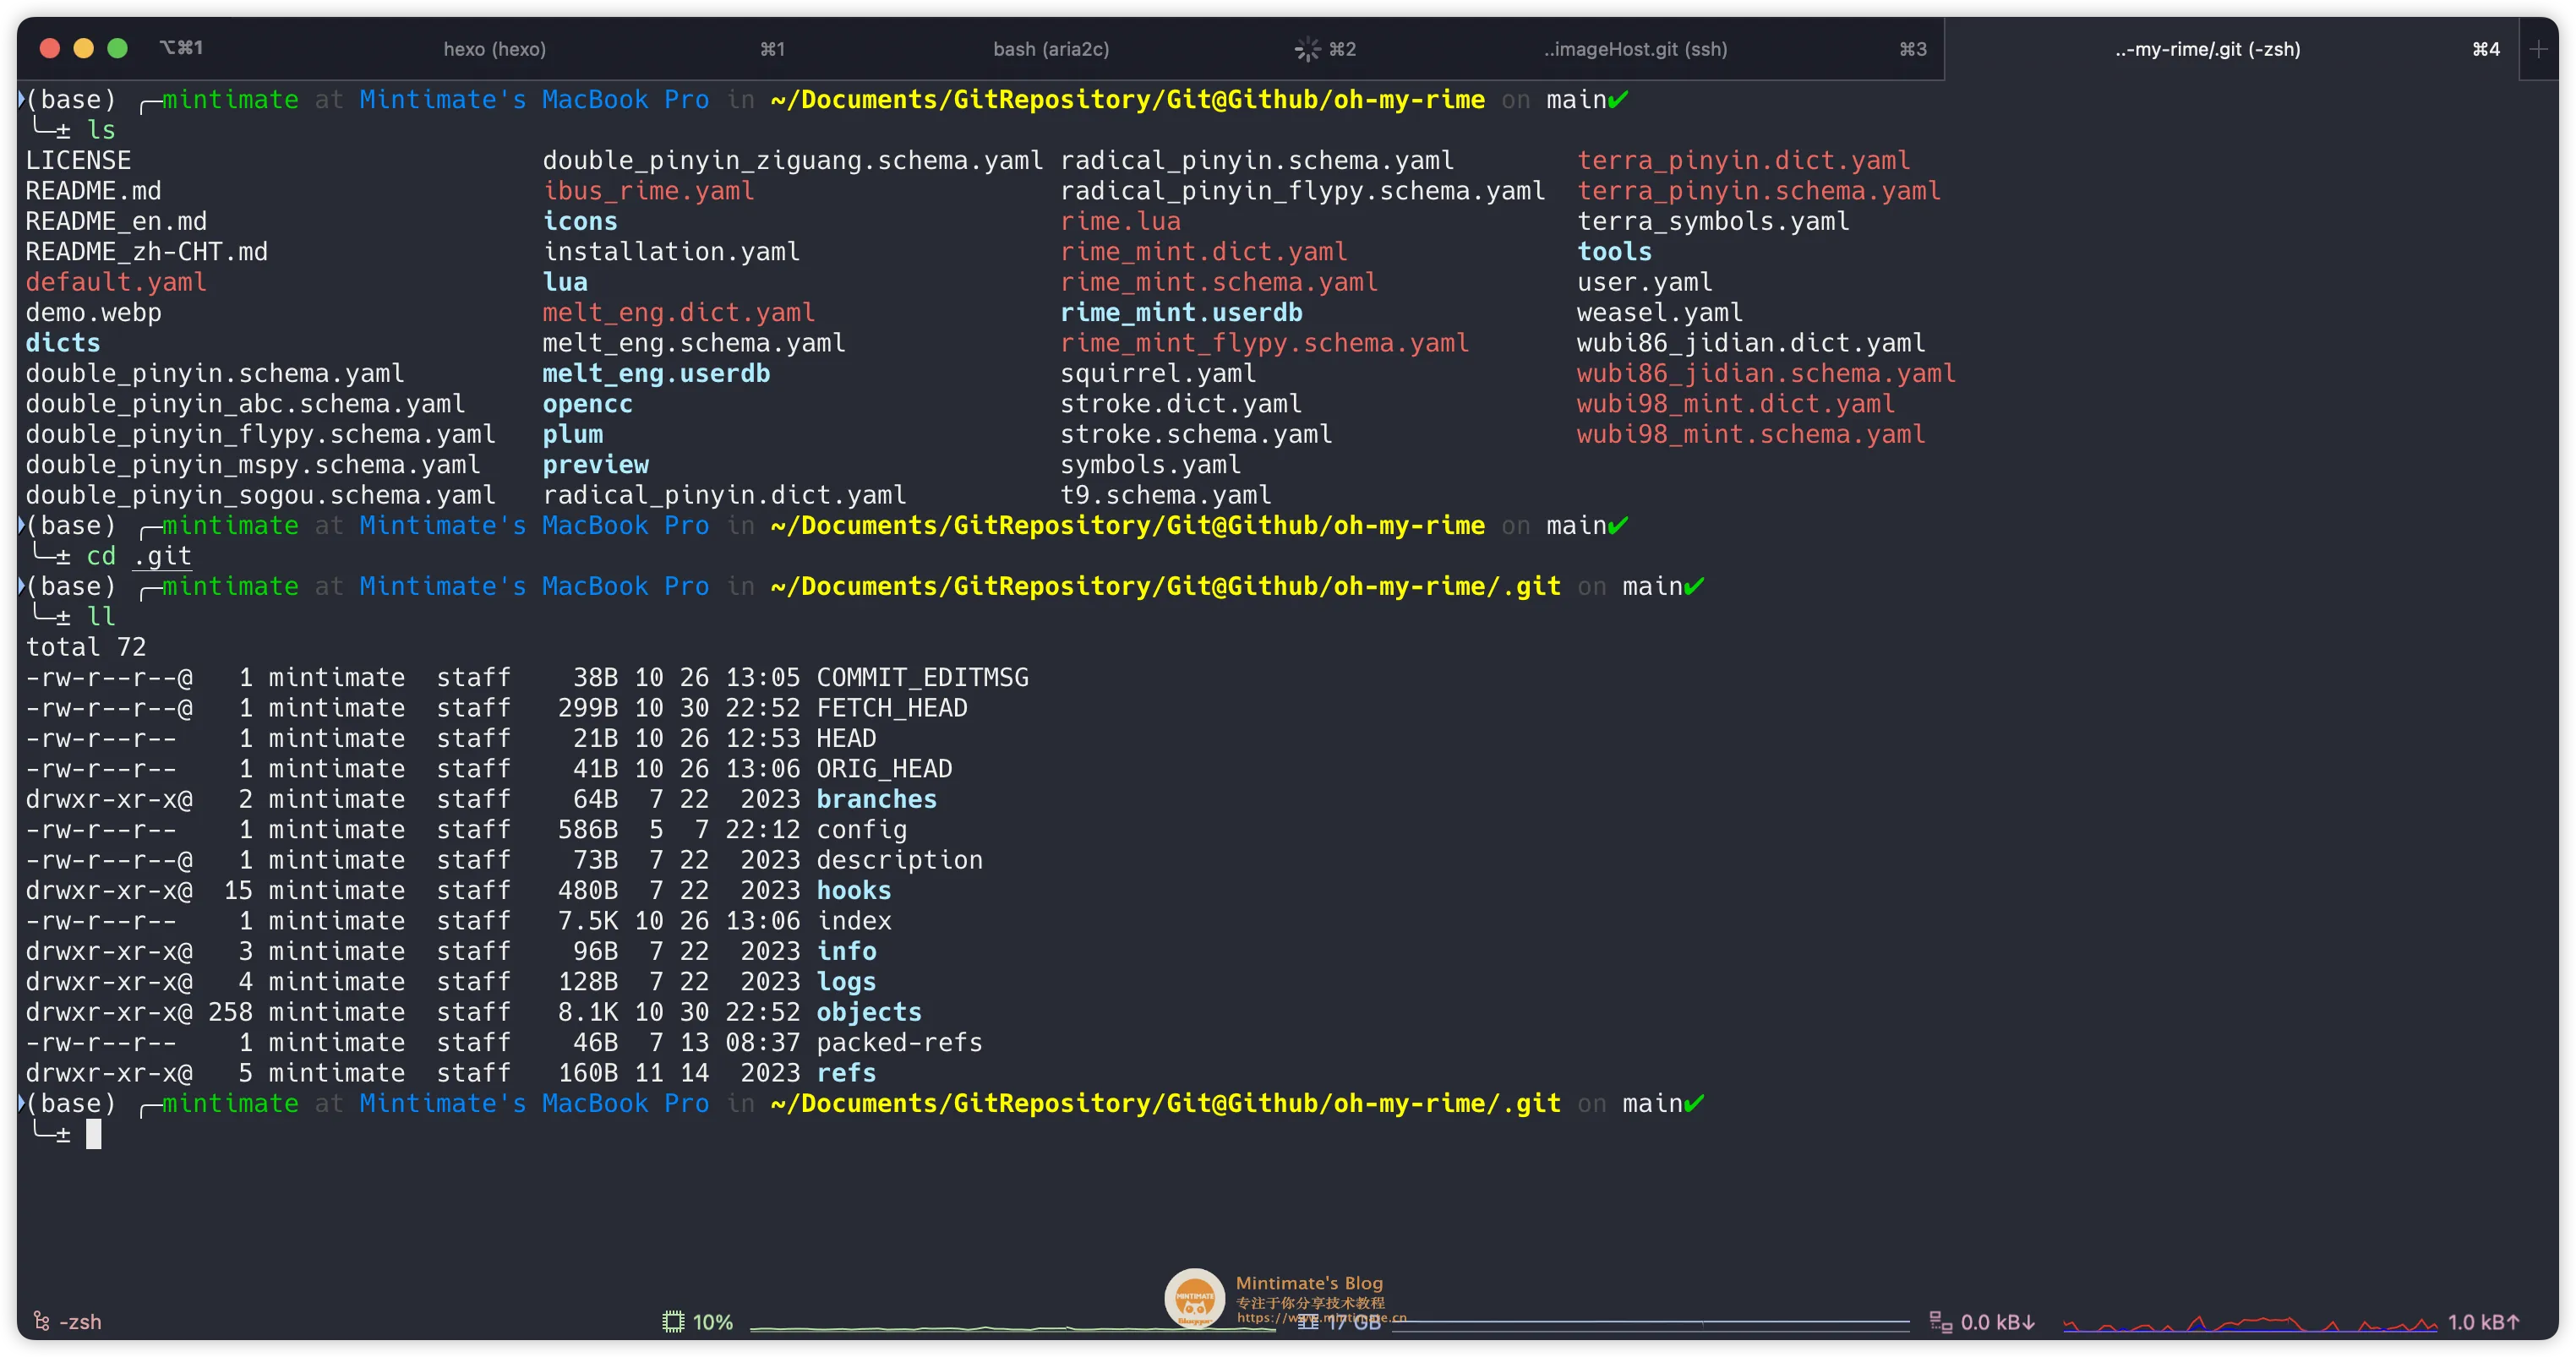This screenshot has width=2576, height=1357.
Task: Click the -zsh job icon in status bar
Action: (x=41, y=1321)
